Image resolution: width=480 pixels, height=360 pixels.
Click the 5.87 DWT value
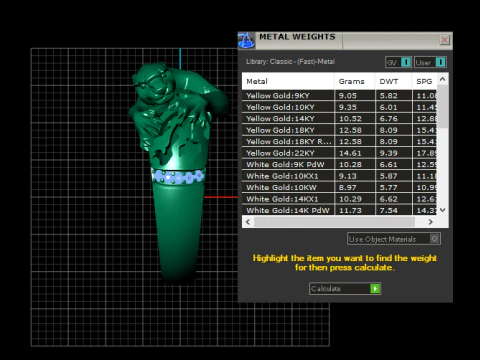click(389, 176)
